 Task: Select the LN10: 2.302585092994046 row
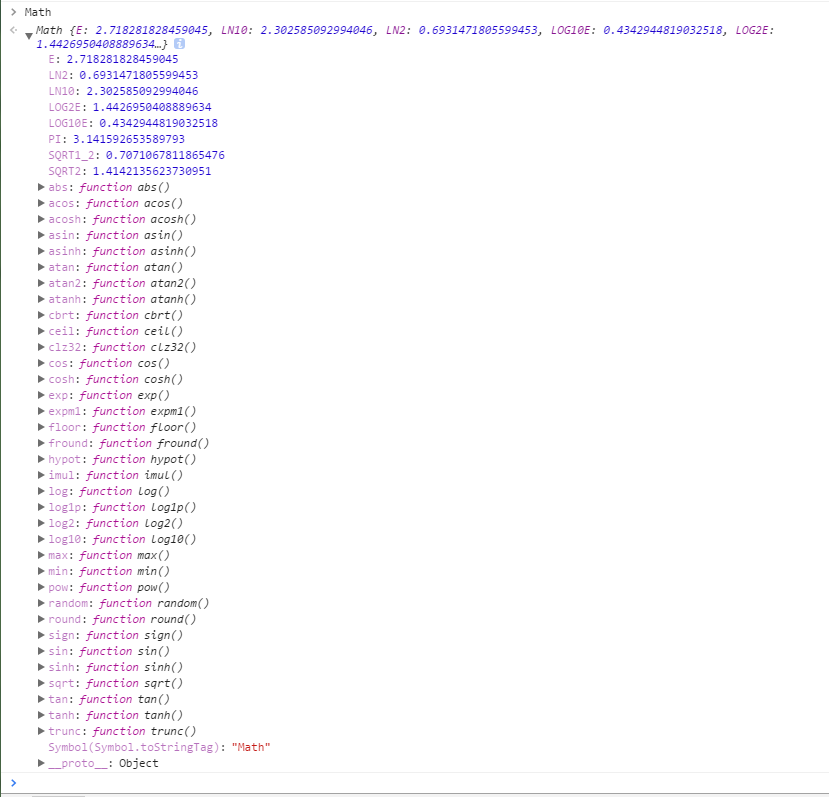(123, 91)
